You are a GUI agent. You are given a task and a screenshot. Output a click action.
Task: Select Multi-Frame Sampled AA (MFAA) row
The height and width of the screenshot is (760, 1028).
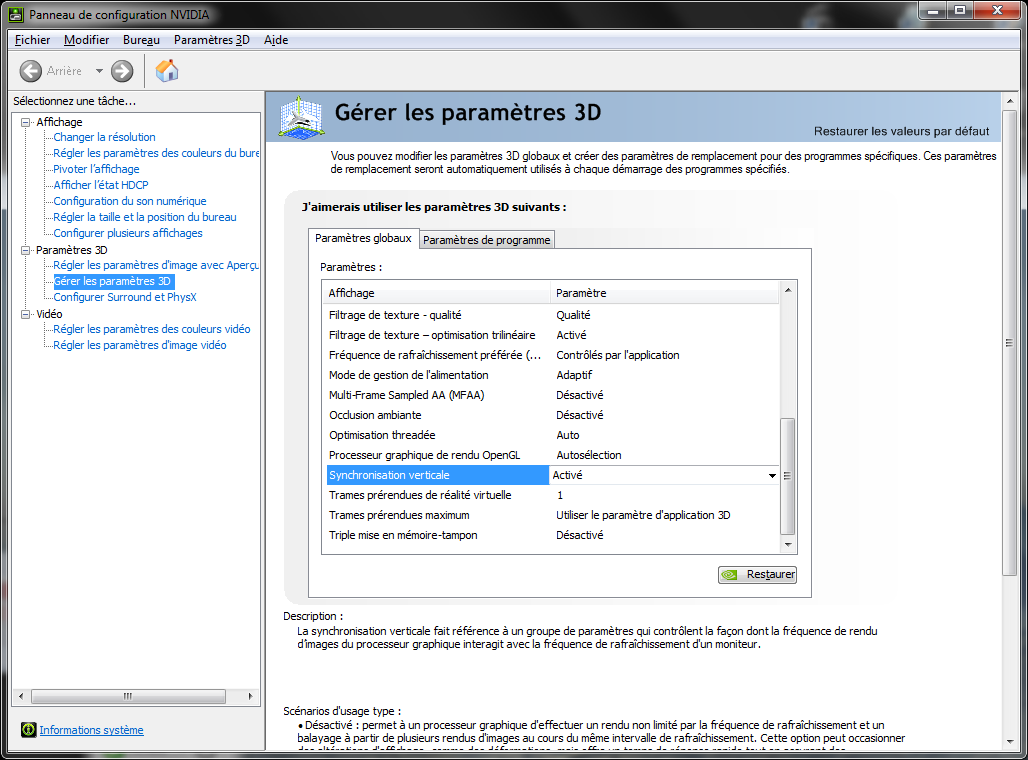point(553,395)
